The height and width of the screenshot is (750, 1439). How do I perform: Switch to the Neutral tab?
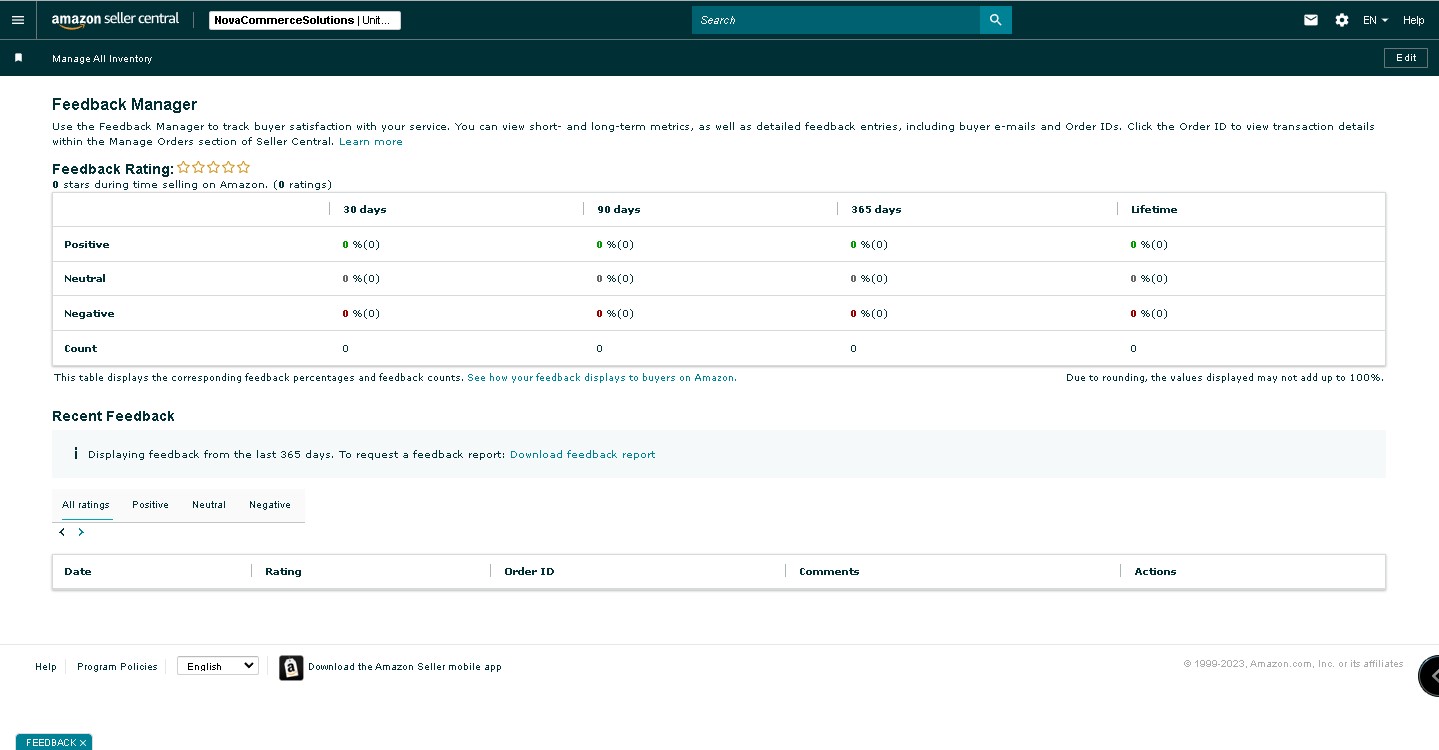click(209, 505)
